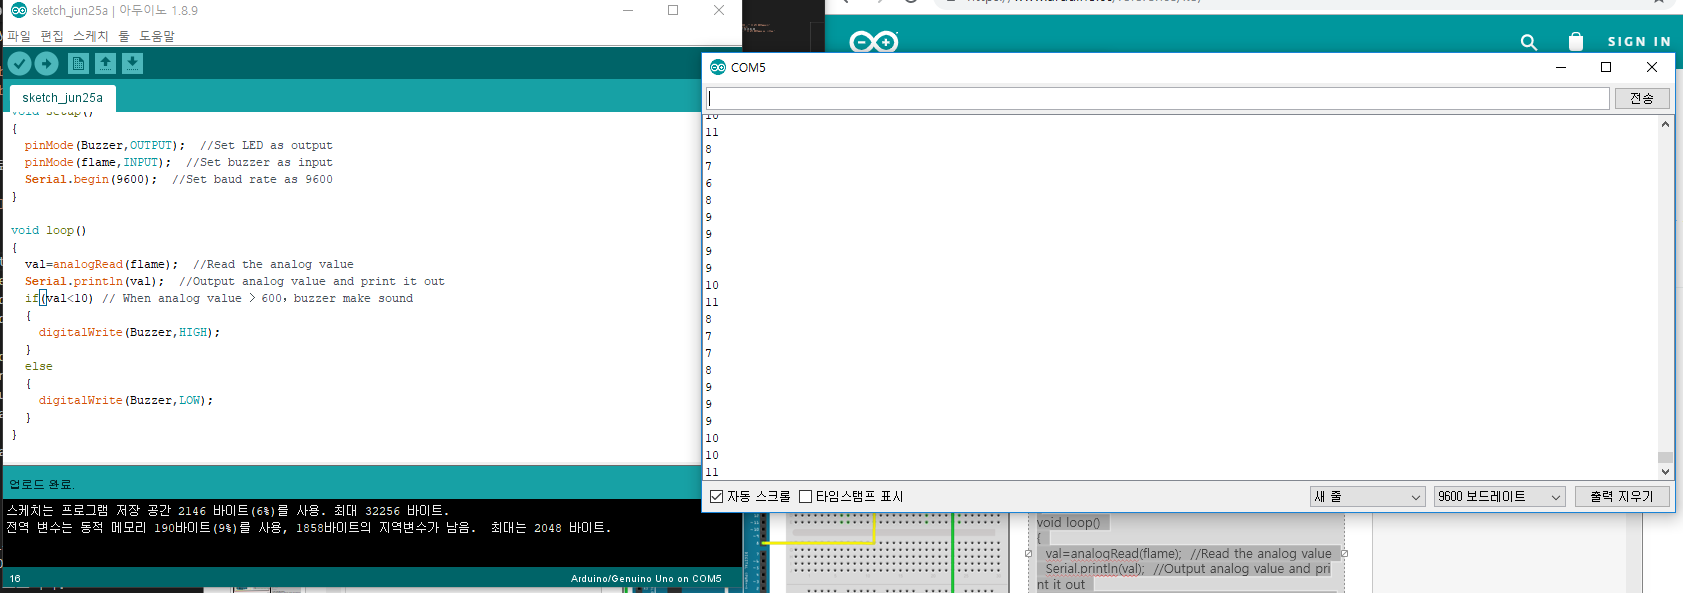Image resolution: width=1683 pixels, height=593 pixels.
Task: Expand the 9600 보드레이트 dropdown
Action: click(x=1499, y=497)
